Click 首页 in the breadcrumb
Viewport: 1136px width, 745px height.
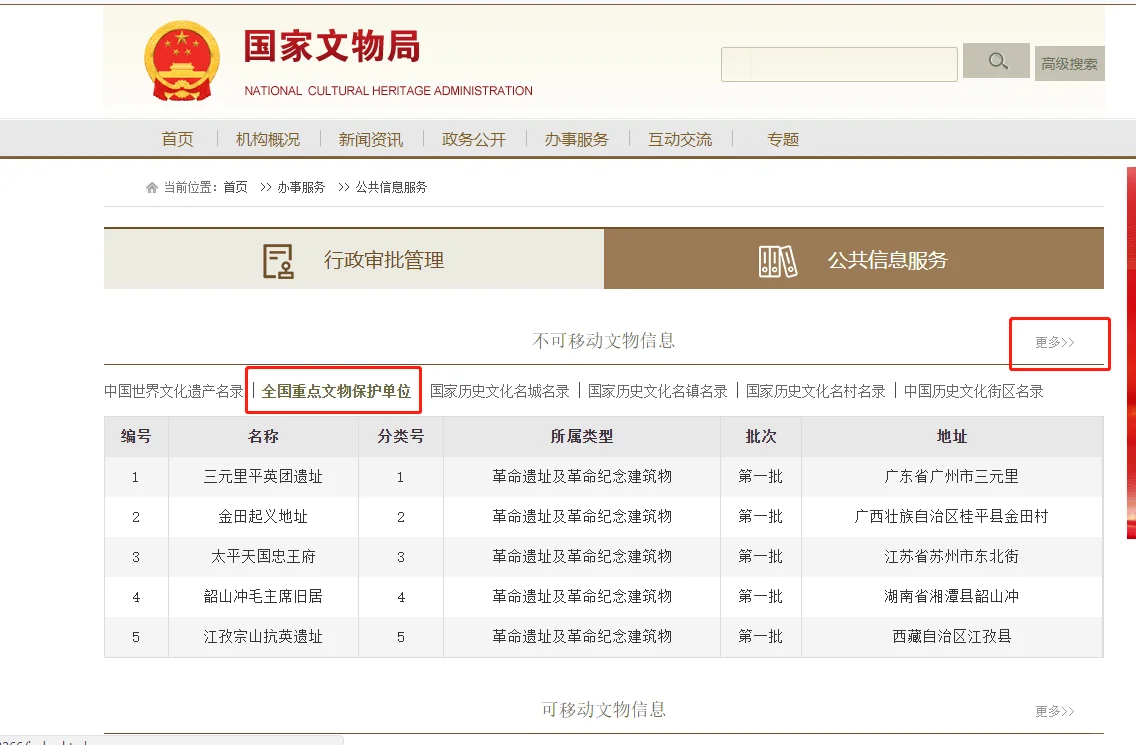[x=235, y=188]
